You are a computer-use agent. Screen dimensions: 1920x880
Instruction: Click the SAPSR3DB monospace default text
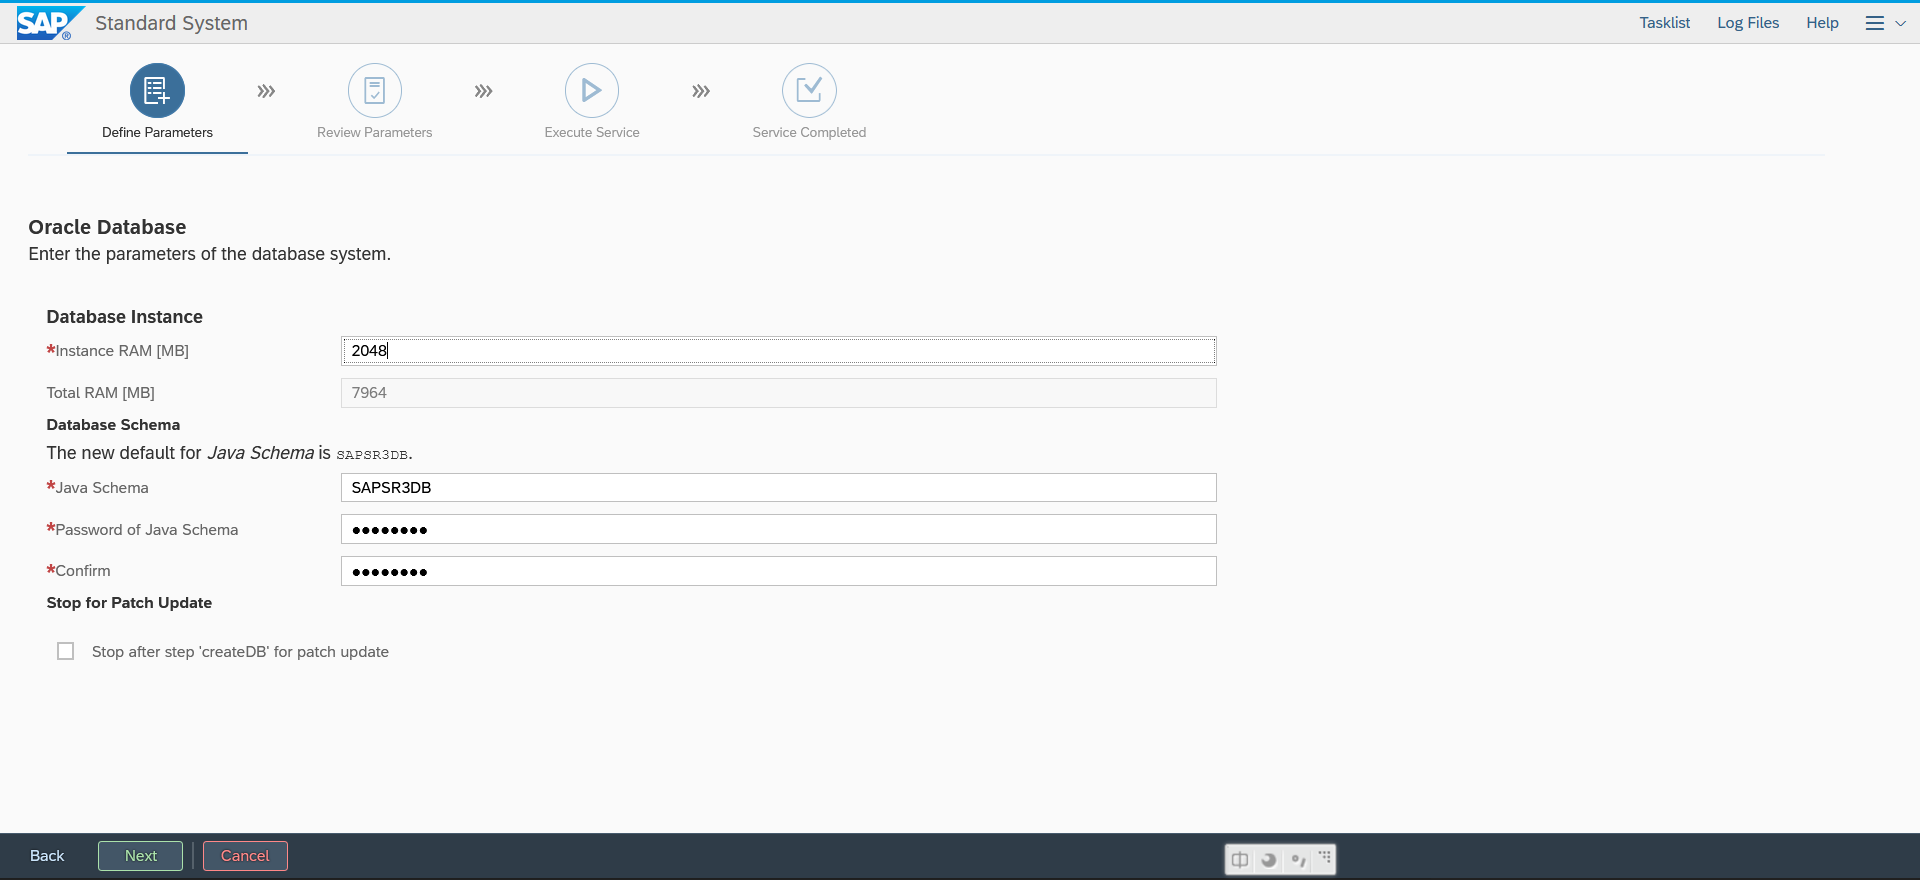click(x=372, y=455)
